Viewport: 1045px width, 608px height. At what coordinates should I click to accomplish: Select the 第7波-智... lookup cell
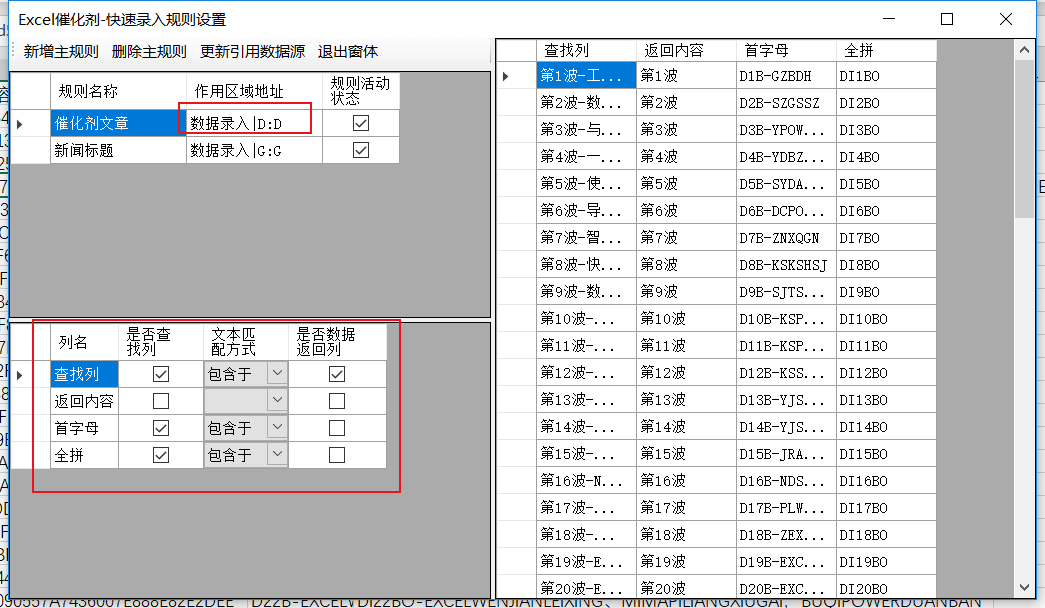click(x=586, y=237)
